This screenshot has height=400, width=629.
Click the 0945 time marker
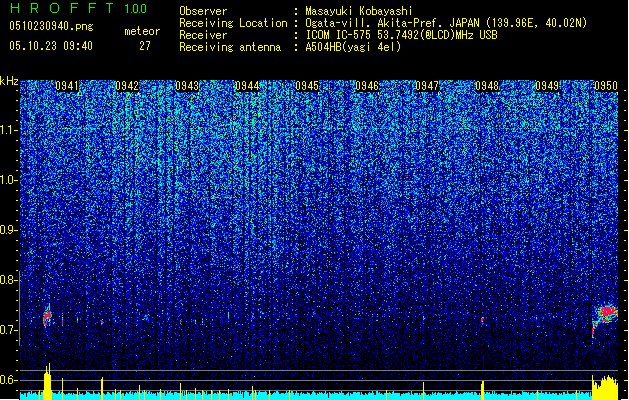(x=307, y=86)
